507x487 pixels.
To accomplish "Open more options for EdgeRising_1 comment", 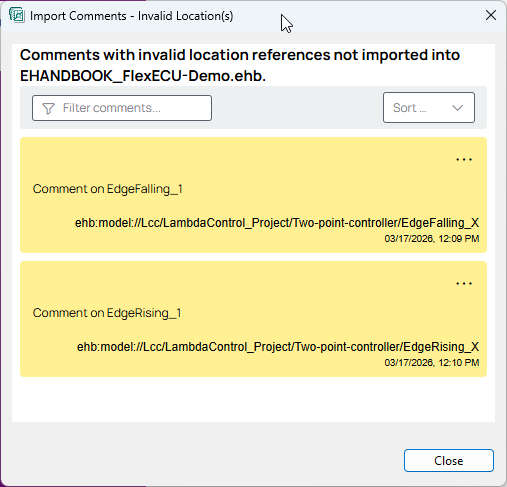I will click(x=464, y=284).
